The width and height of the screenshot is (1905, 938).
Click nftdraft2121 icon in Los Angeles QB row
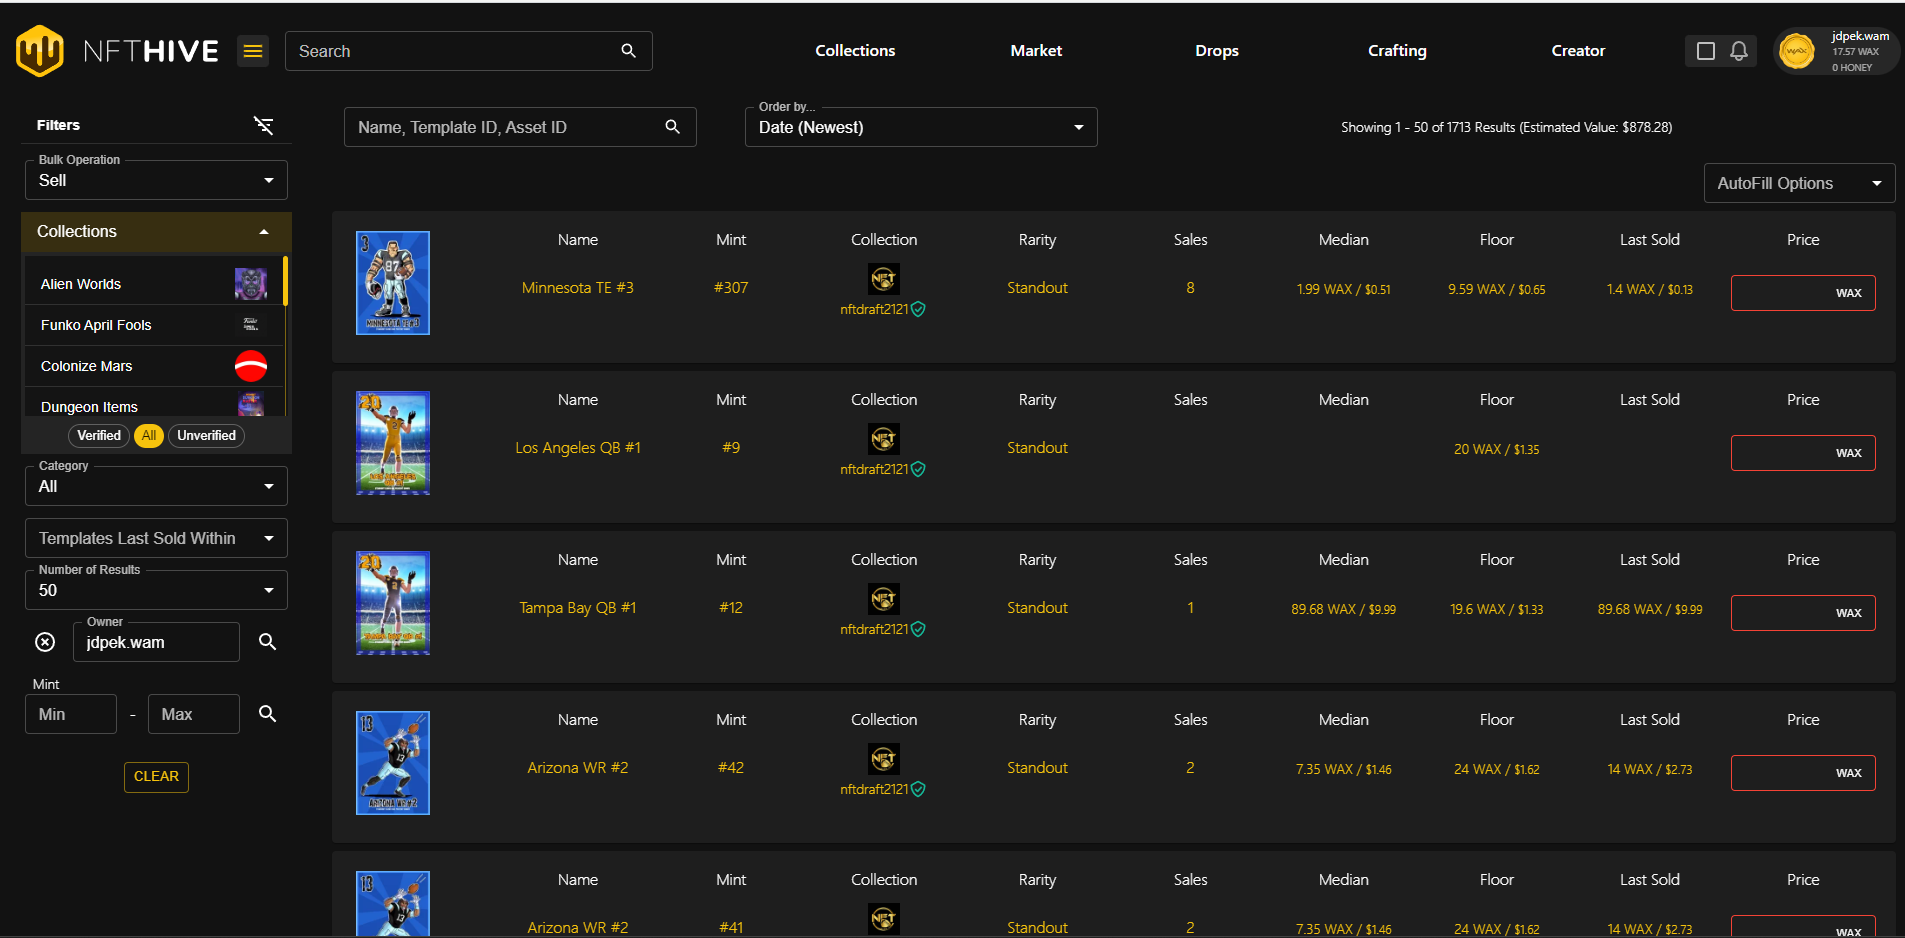[x=883, y=439]
